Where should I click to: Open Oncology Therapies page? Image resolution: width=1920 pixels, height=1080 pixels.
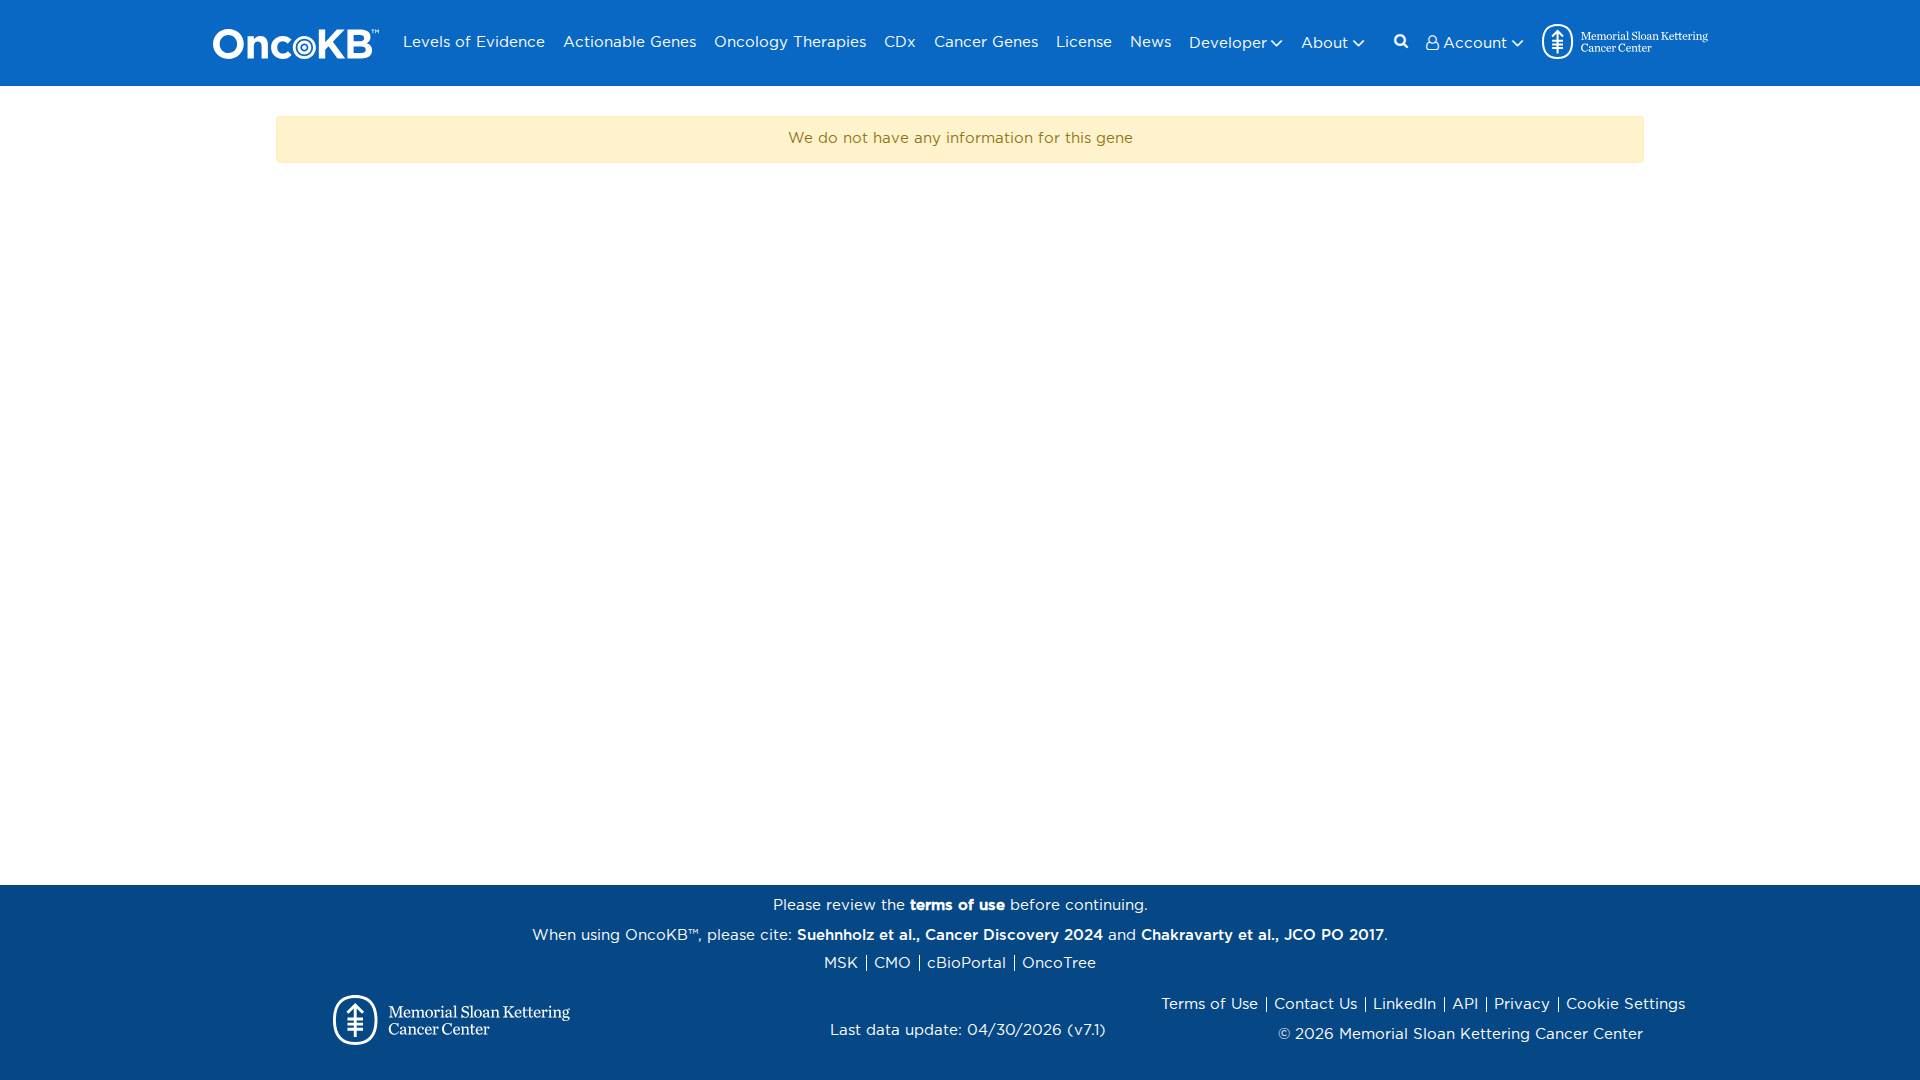tap(790, 42)
